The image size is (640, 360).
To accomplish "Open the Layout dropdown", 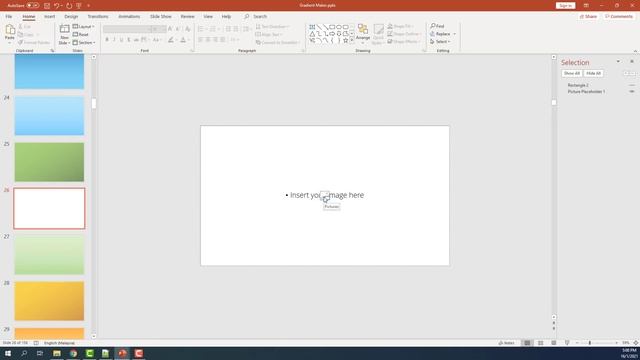I will (84, 27).
